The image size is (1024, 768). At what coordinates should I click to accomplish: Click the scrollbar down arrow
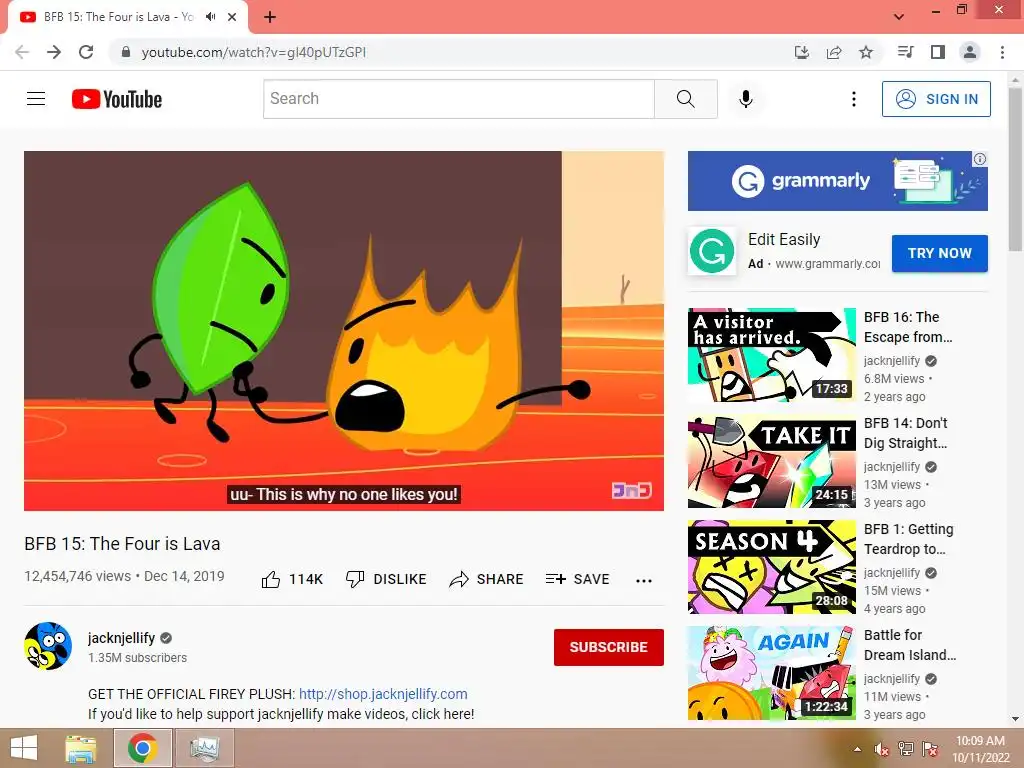(x=1015, y=719)
